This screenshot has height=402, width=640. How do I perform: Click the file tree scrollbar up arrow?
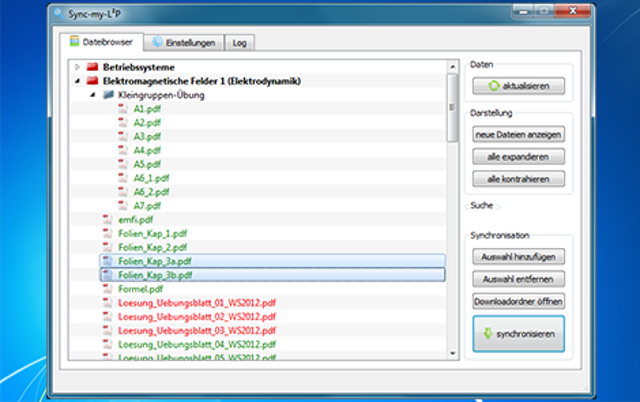pyautogui.click(x=452, y=67)
